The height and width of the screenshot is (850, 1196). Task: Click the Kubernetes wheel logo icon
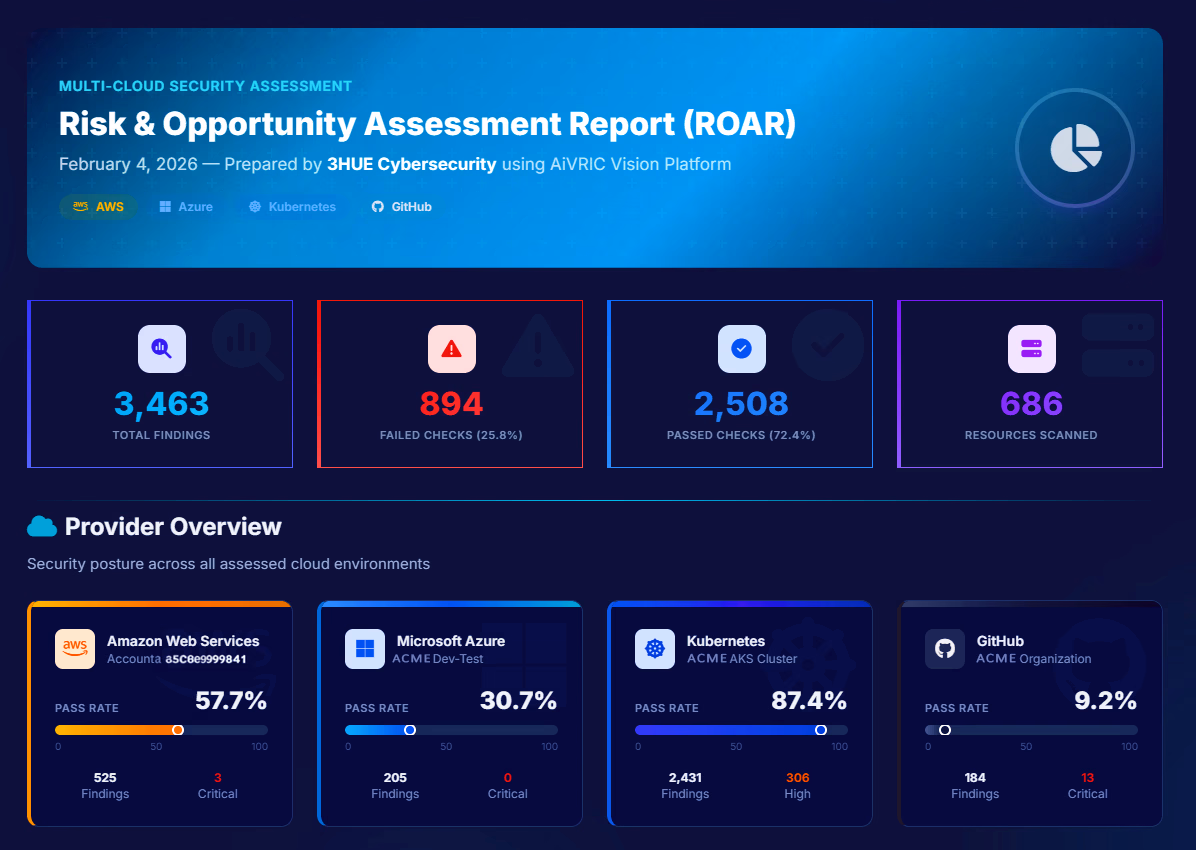point(655,648)
